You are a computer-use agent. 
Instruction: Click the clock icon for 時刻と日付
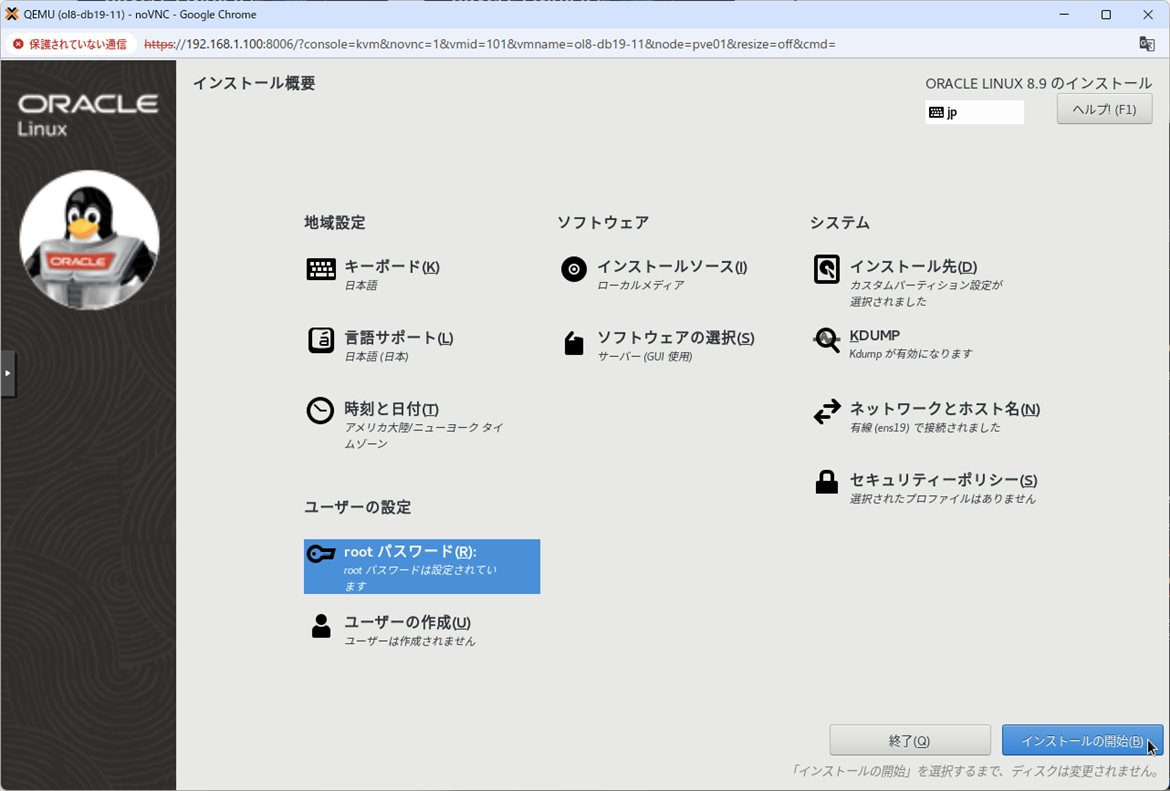[320, 410]
